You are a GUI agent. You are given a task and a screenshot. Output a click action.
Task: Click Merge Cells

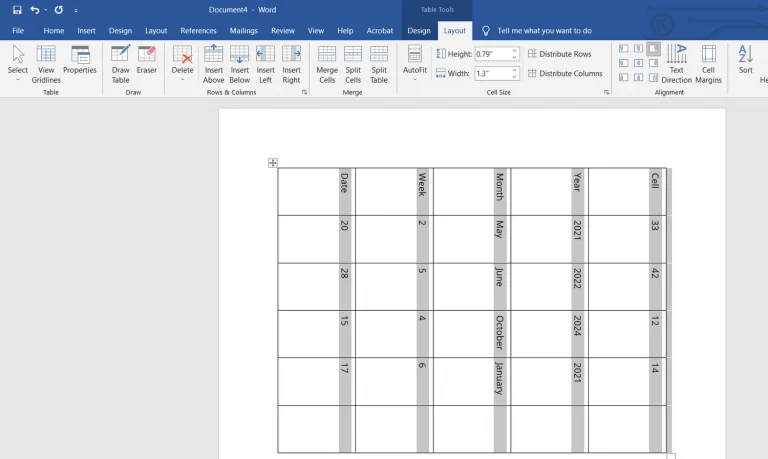click(x=327, y=64)
